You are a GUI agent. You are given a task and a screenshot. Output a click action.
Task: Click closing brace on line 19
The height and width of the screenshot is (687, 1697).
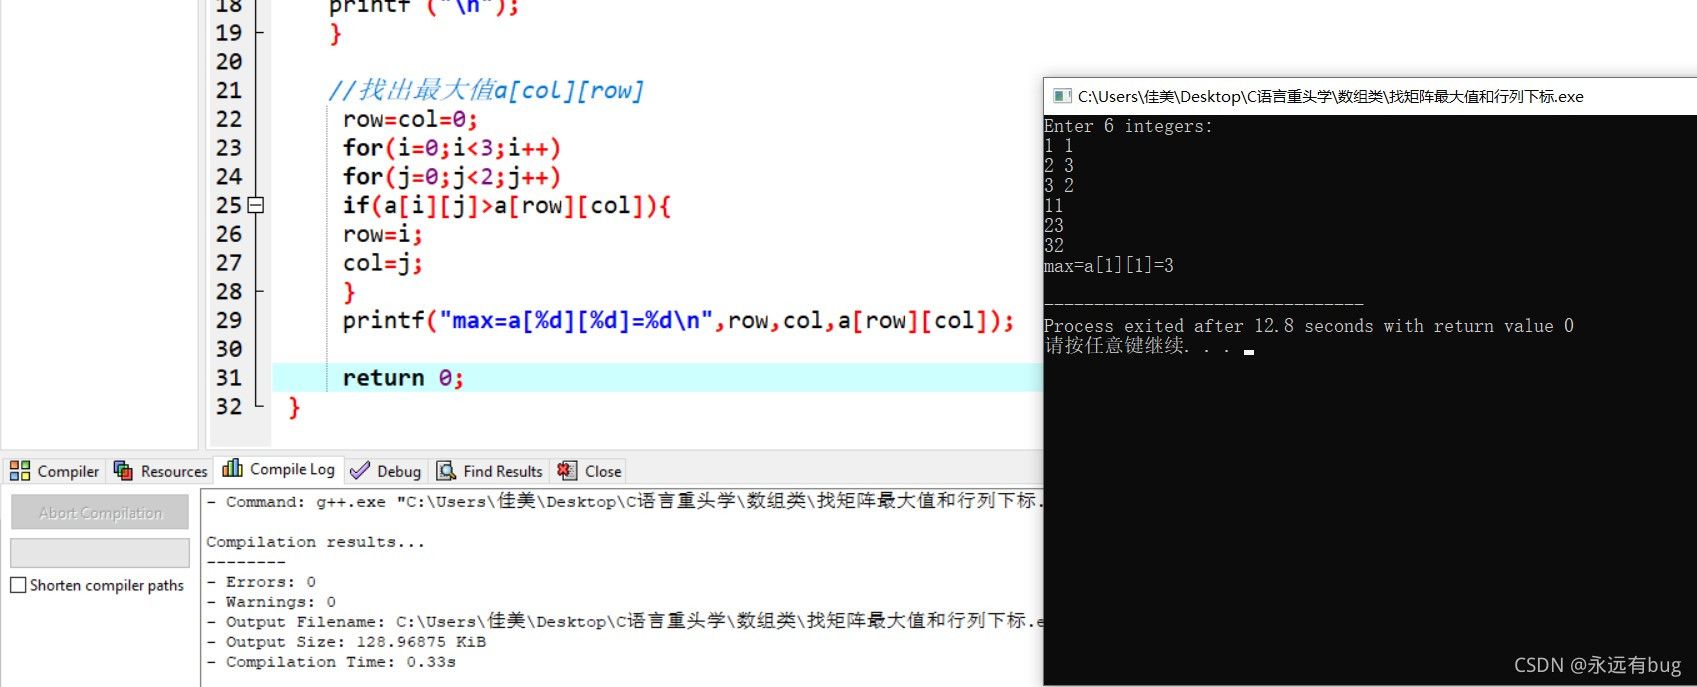click(335, 33)
